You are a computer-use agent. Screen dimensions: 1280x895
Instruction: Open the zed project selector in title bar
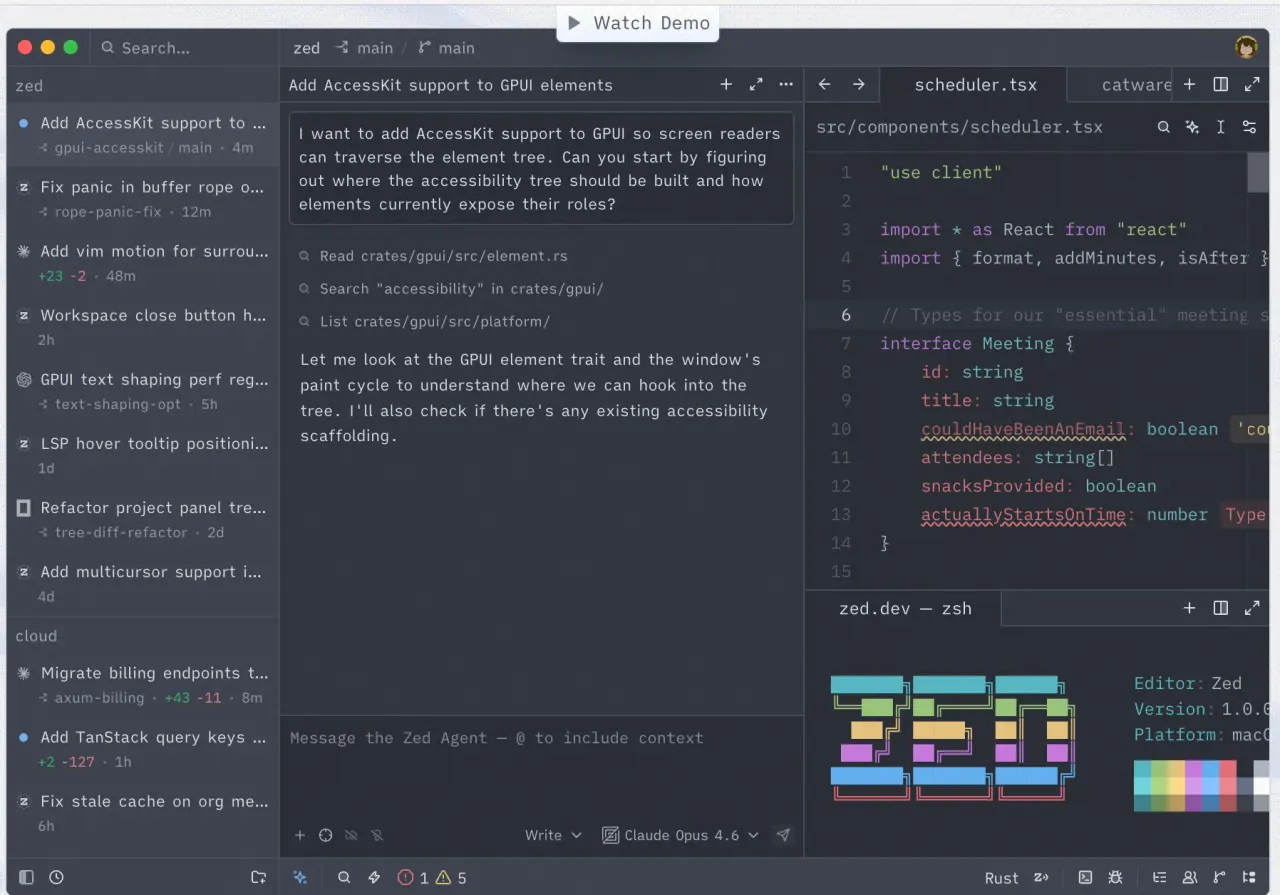click(x=306, y=48)
